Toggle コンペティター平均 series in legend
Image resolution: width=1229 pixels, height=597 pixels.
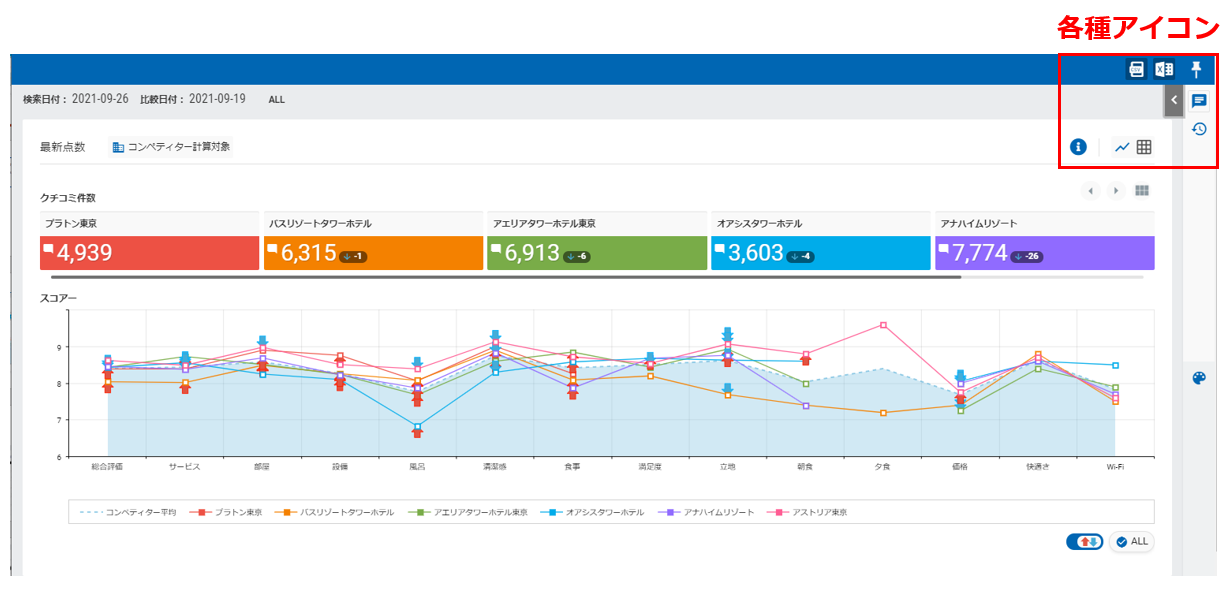pos(128,512)
